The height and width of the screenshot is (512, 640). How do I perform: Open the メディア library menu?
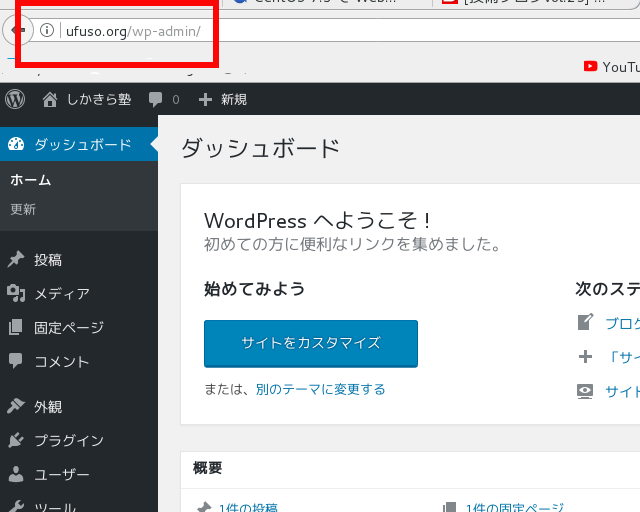(x=61, y=294)
